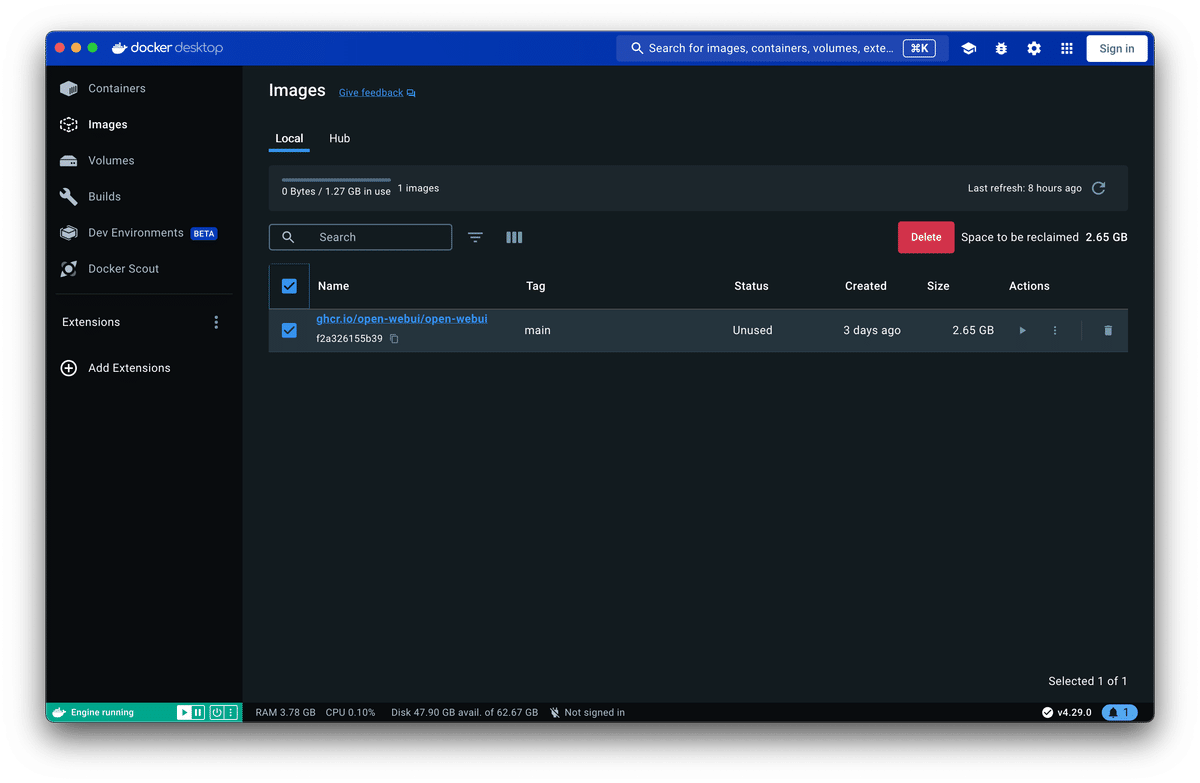Screen dimensions: 1200x783
Task: Click Add Extensions plus icon
Action: point(69,368)
